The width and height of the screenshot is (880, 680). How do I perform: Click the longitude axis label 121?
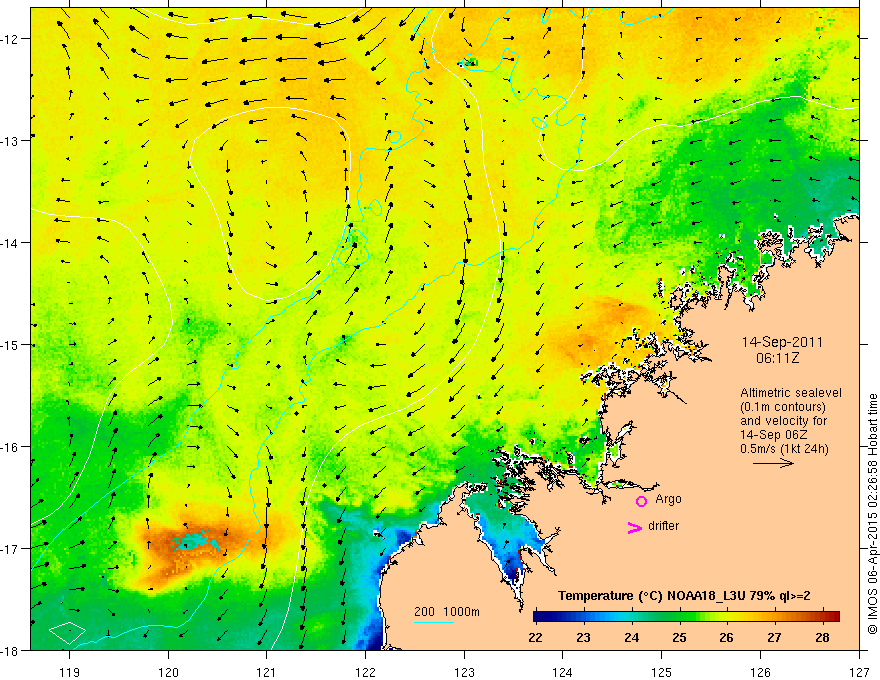point(266,672)
